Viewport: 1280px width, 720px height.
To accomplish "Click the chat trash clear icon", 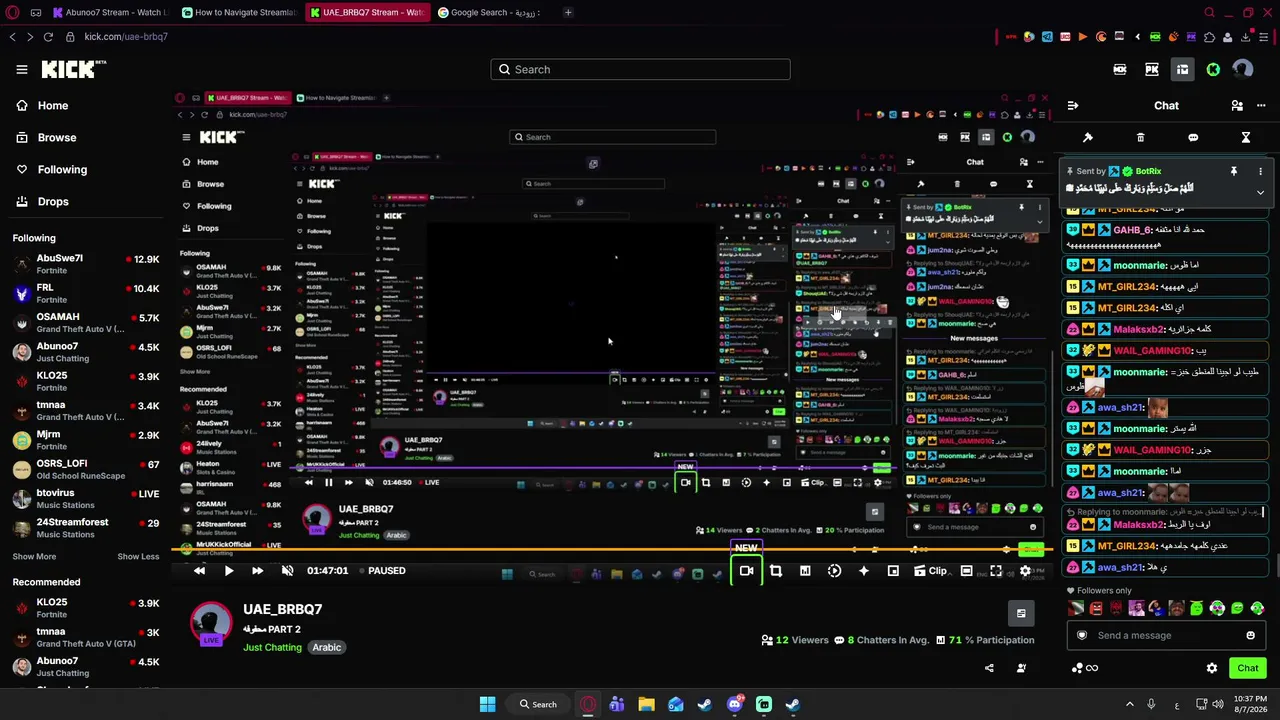I will 1140,137.
